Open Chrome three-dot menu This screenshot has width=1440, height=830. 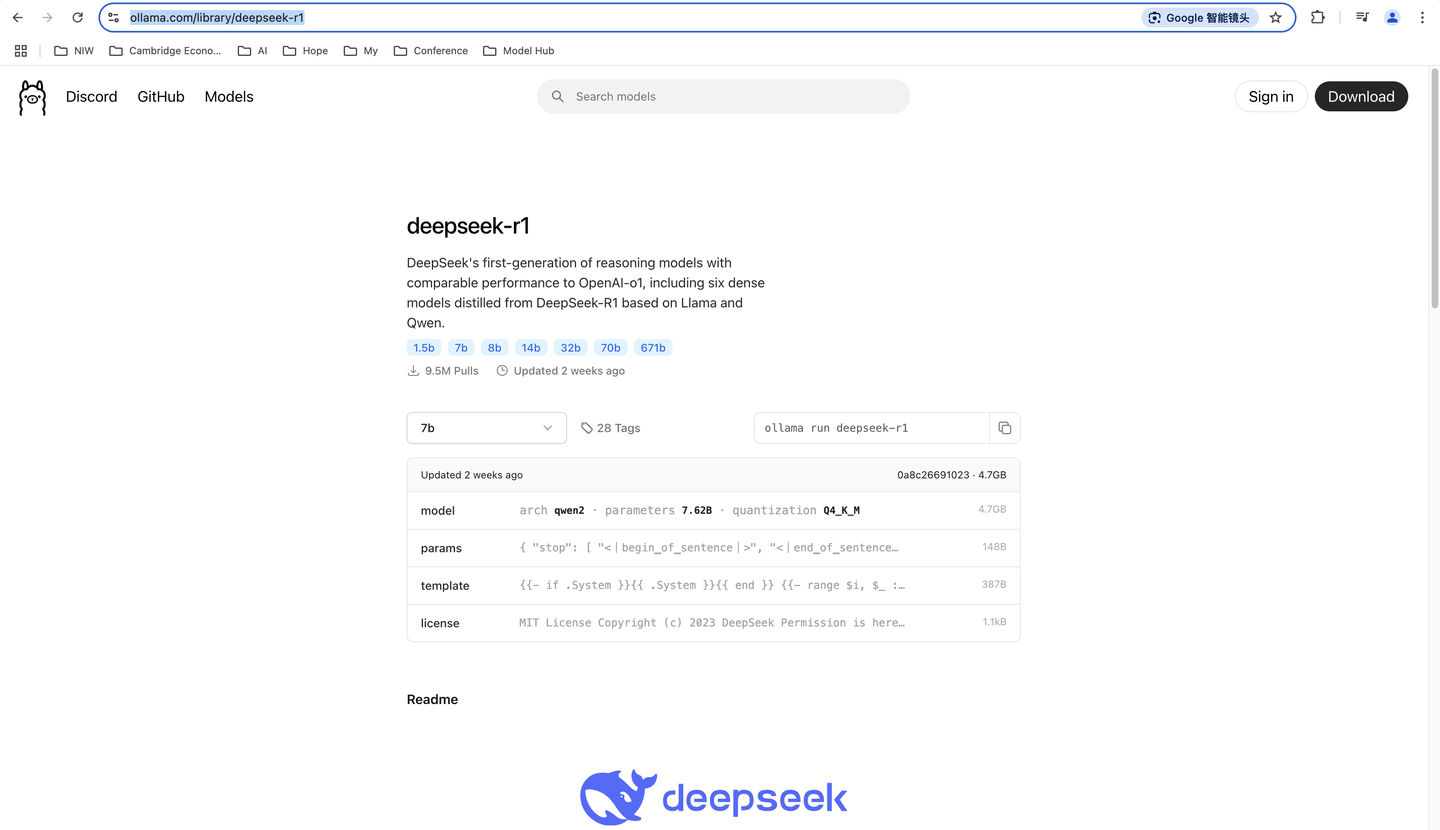point(1422,18)
